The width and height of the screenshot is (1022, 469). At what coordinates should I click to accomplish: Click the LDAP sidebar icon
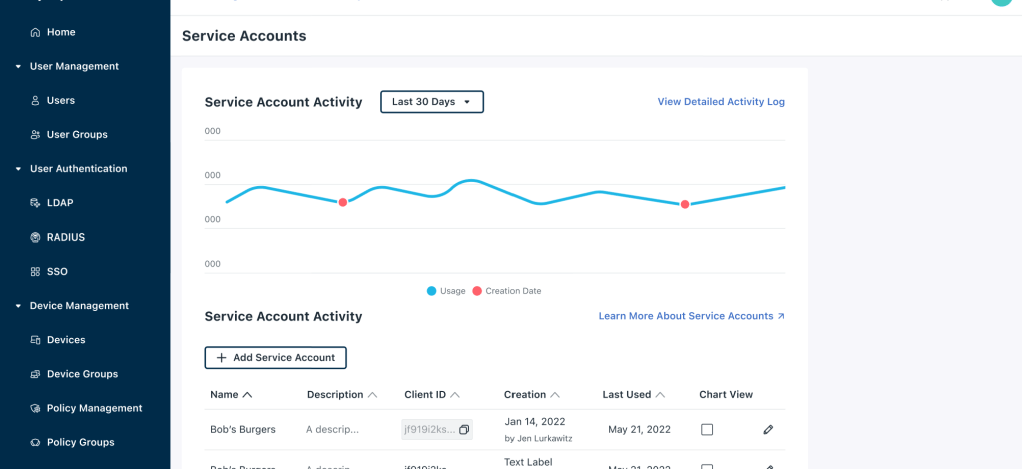click(x=36, y=203)
